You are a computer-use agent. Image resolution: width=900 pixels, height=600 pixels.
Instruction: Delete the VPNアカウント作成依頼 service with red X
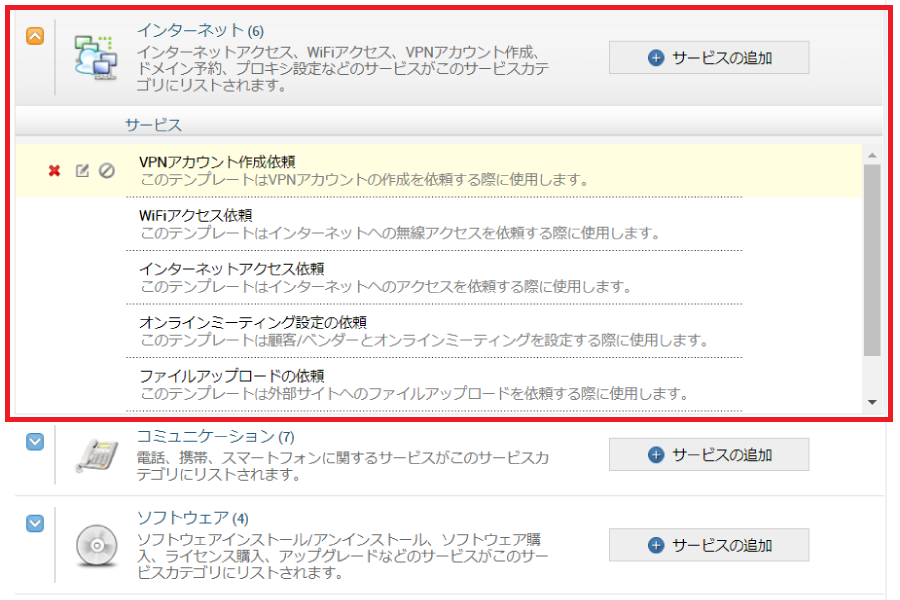point(55,171)
